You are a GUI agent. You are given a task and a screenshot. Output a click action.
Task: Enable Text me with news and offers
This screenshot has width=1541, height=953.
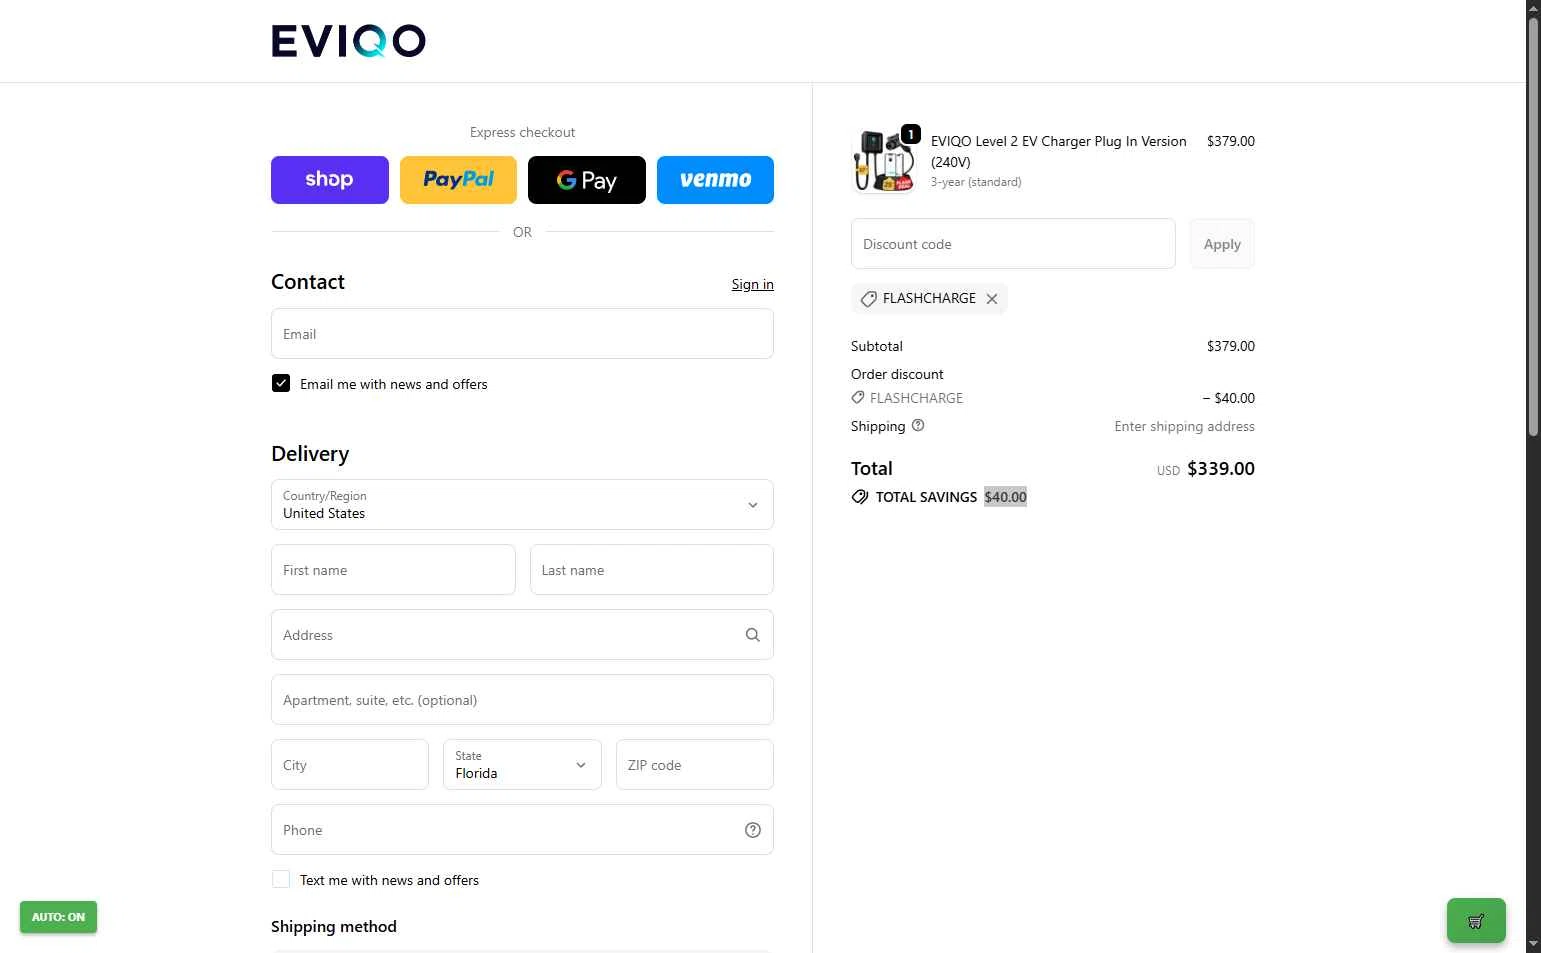click(x=281, y=879)
